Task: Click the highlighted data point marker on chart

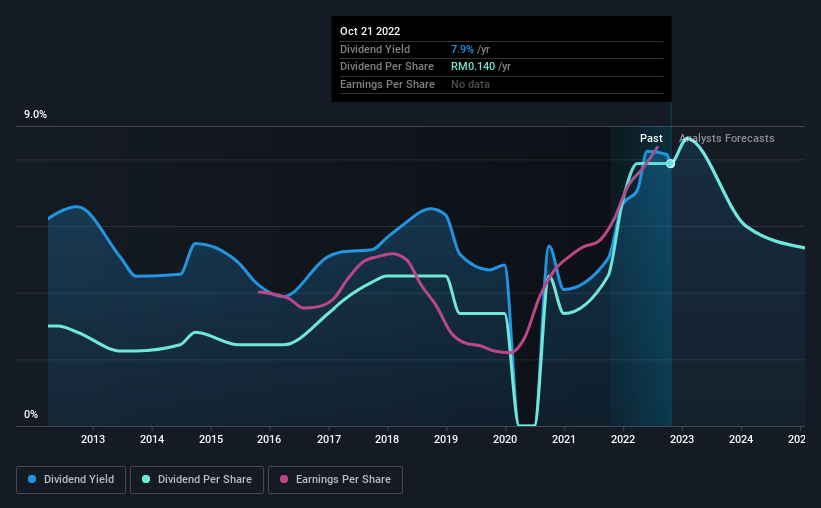Action: [x=670, y=163]
